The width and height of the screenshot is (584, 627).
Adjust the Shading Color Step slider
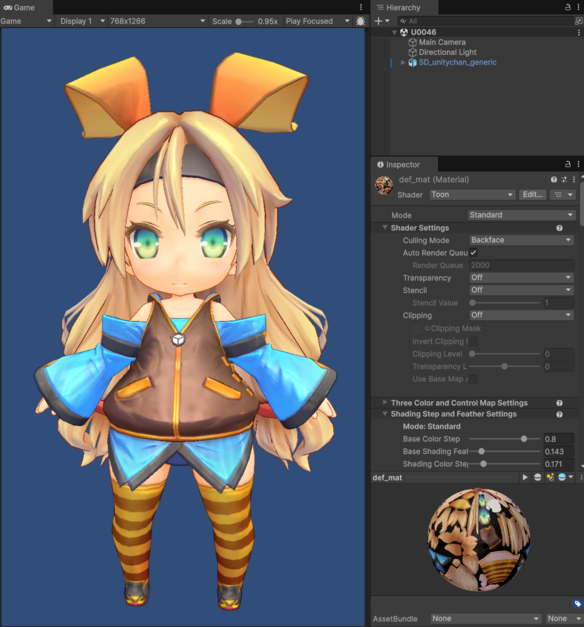point(504,464)
